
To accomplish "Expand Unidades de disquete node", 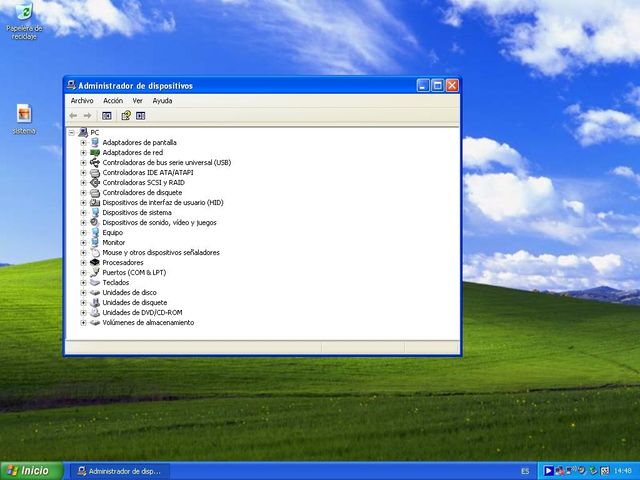I will 83,302.
